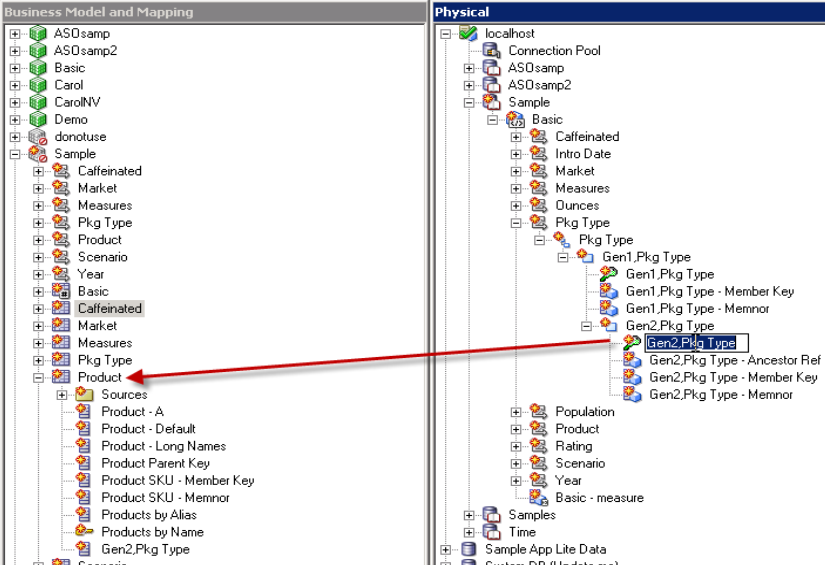
Task: Click the localhost database icon
Action: click(468, 34)
